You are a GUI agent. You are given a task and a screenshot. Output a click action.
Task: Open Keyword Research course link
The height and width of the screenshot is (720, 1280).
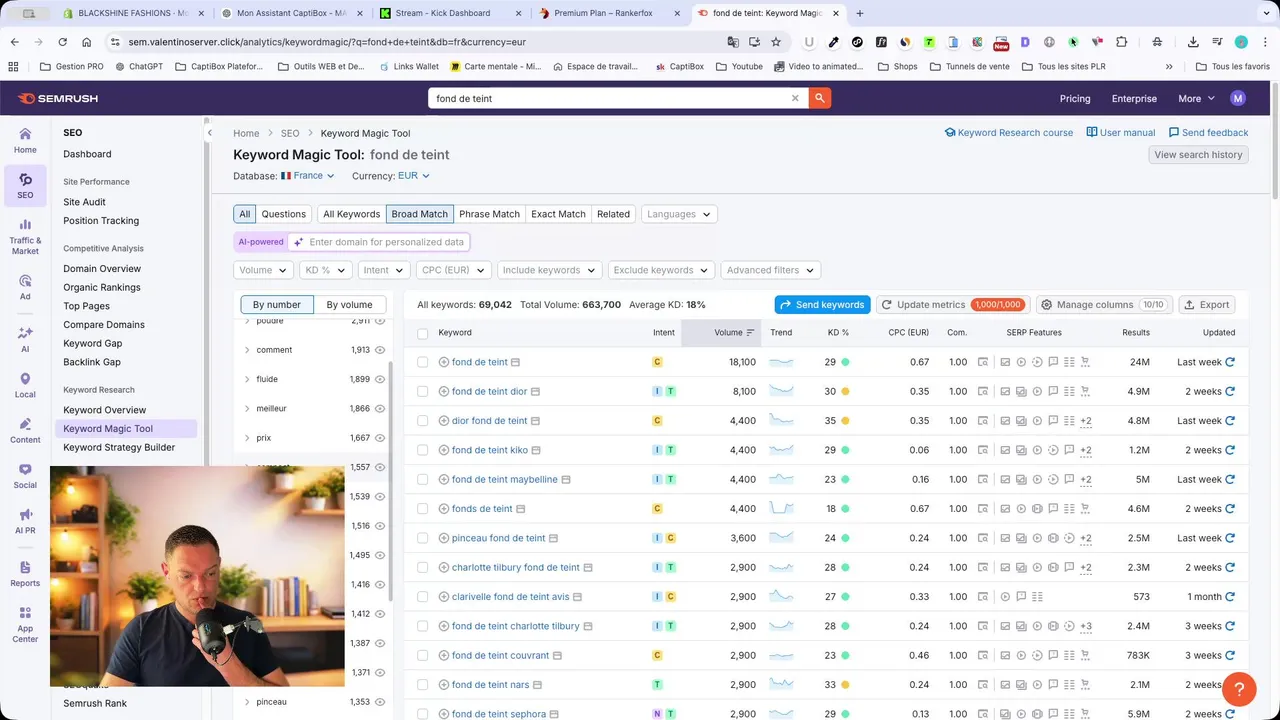[1009, 133]
